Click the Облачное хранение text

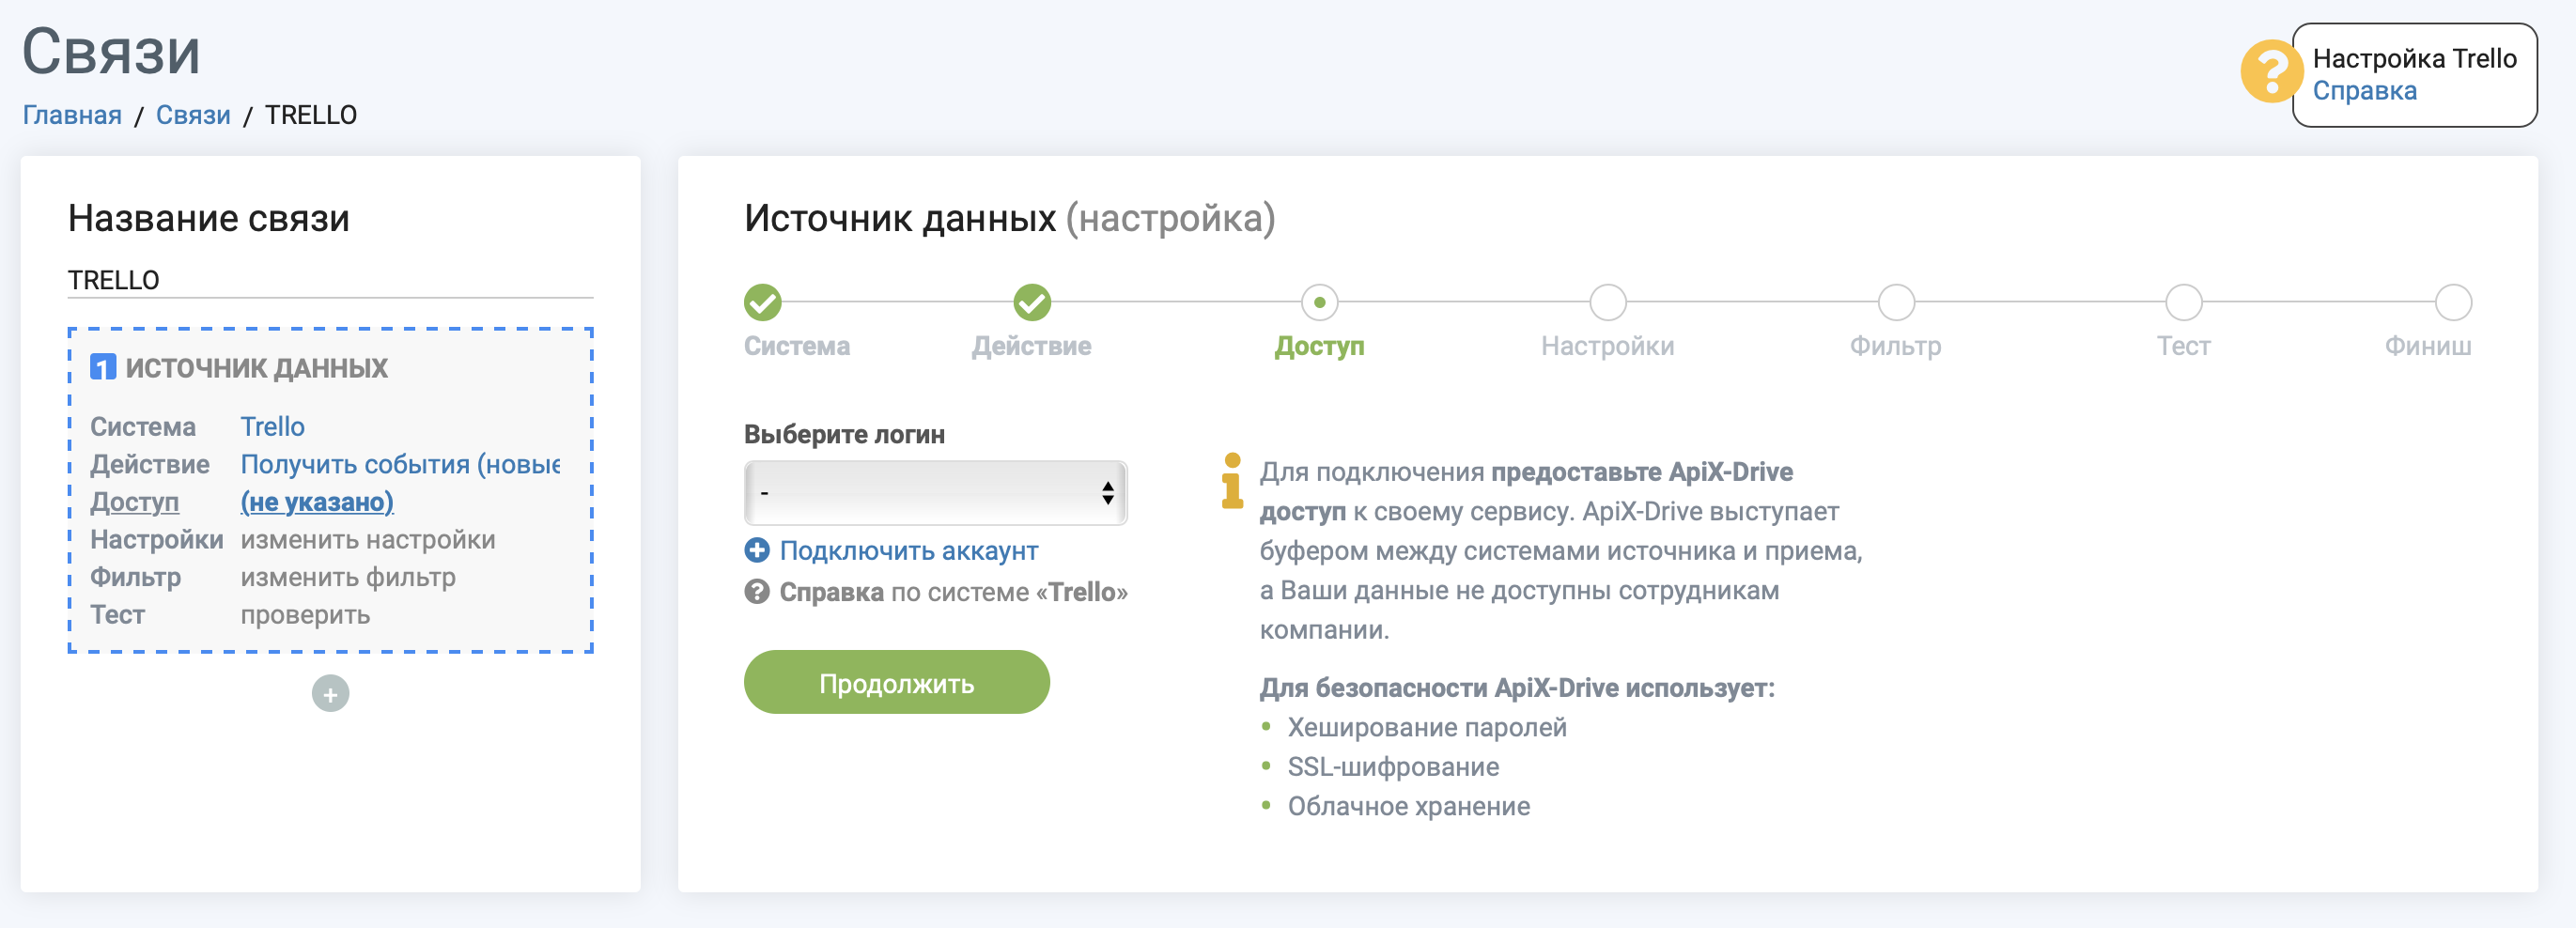tap(1408, 806)
